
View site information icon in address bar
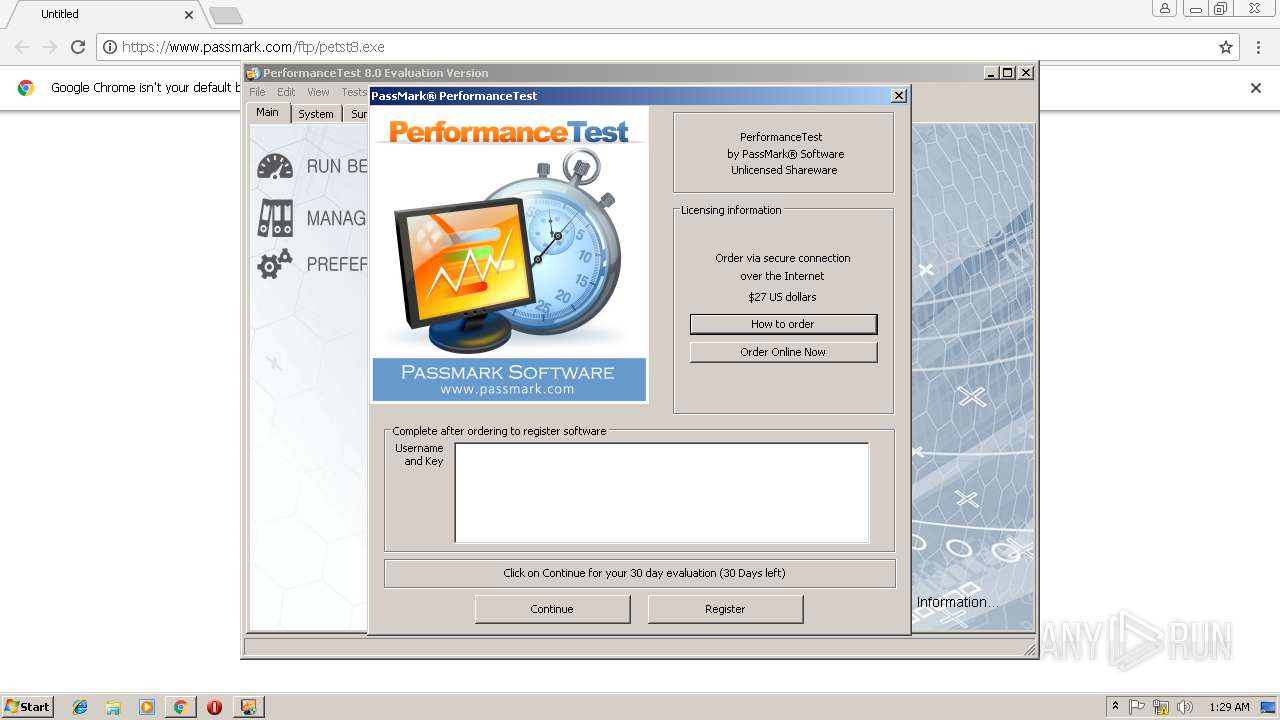coord(110,47)
